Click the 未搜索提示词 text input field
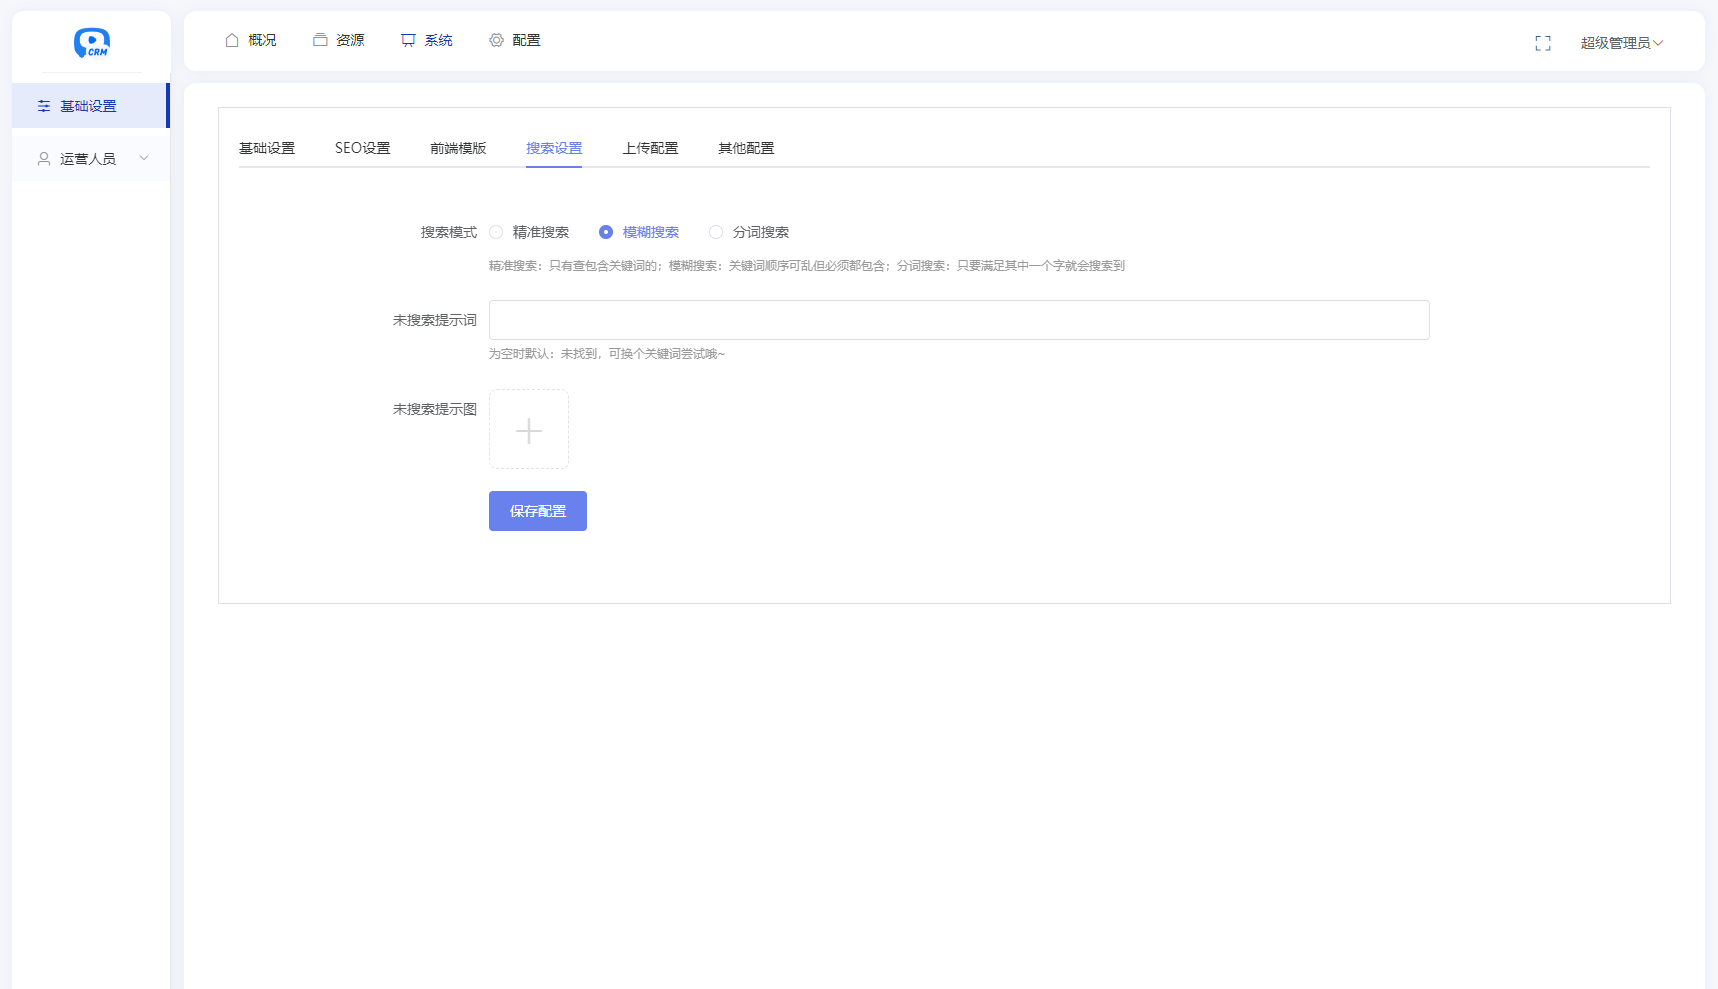Image resolution: width=1718 pixels, height=989 pixels. pyautogui.click(x=959, y=319)
